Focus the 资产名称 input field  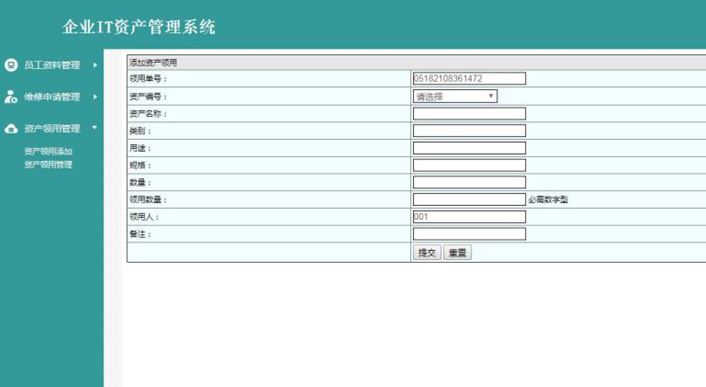pyautogui.click(x=469, y=113)
